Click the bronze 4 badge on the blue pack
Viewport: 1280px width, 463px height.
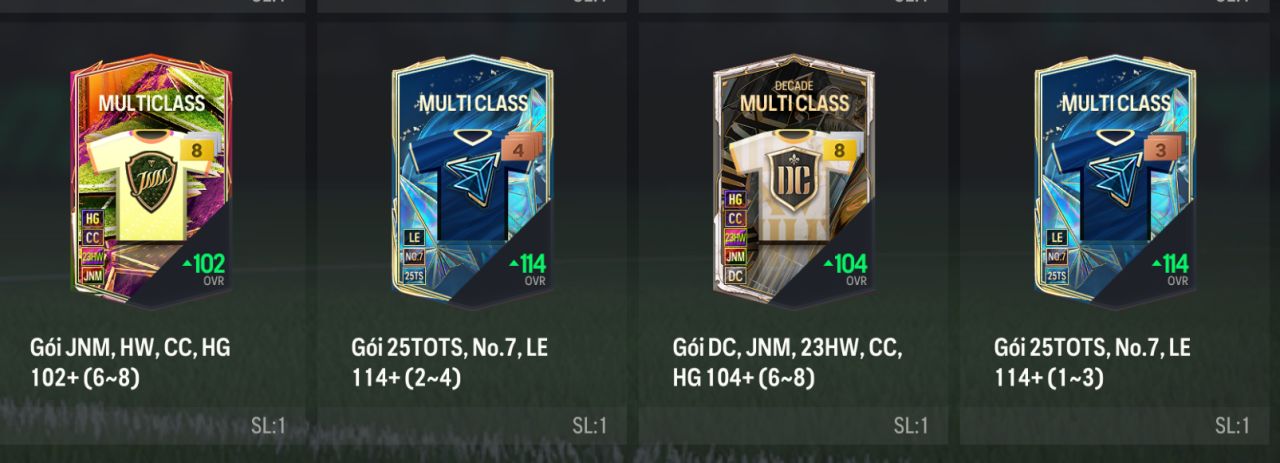coord(518,149)
